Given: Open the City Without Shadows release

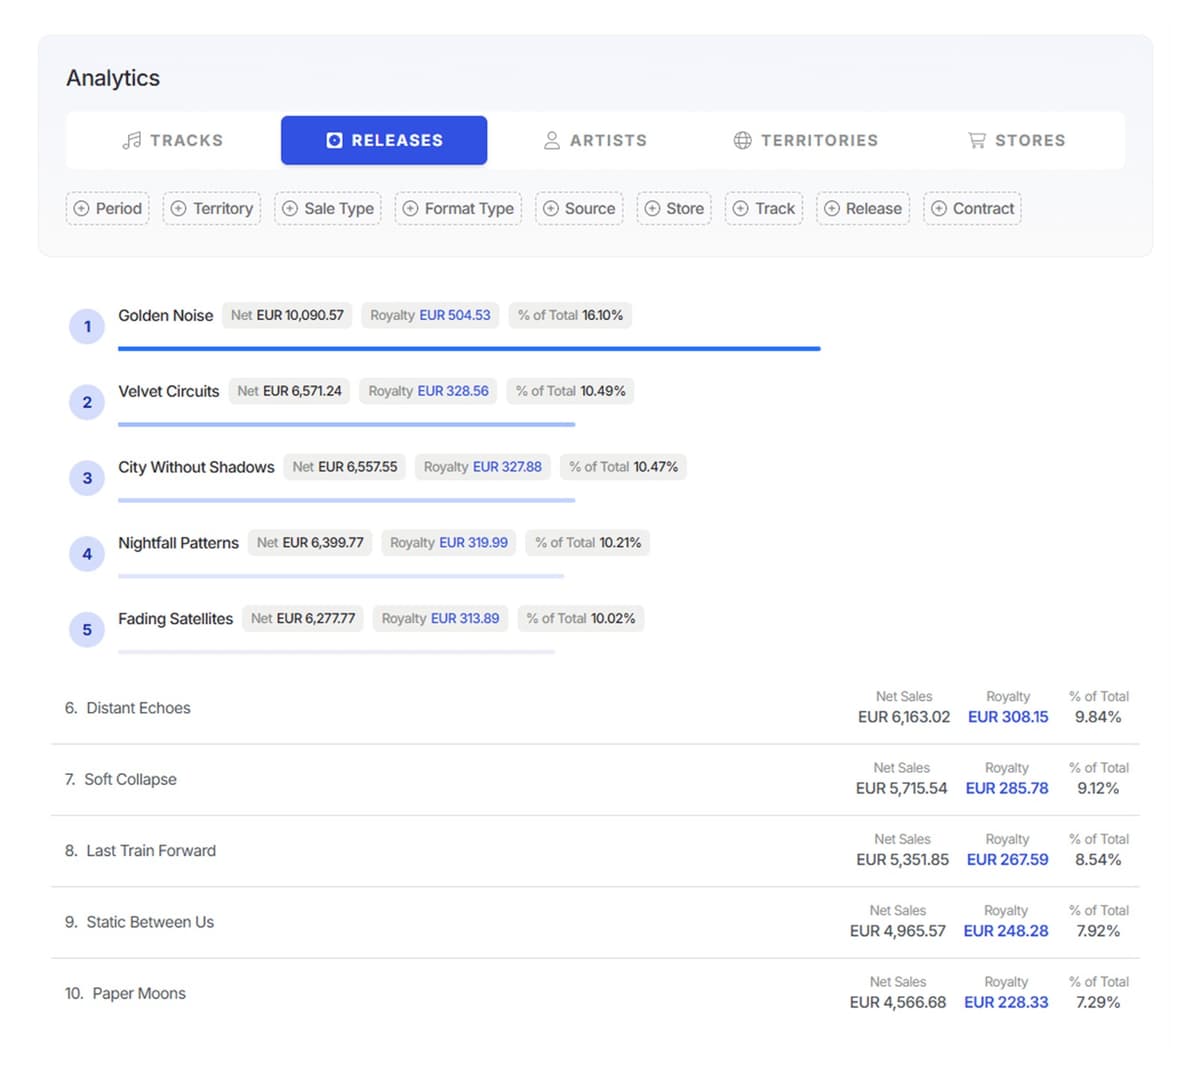Looking at the screenshot, I should pos(196,467).
